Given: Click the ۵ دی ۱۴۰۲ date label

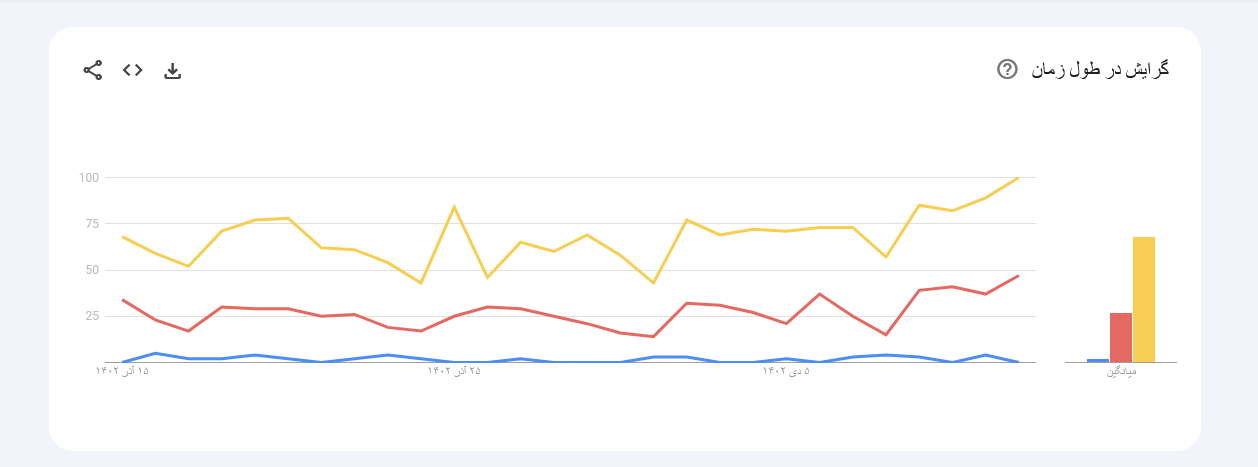Looking at the screenshot, I should (x=786, y=371).
